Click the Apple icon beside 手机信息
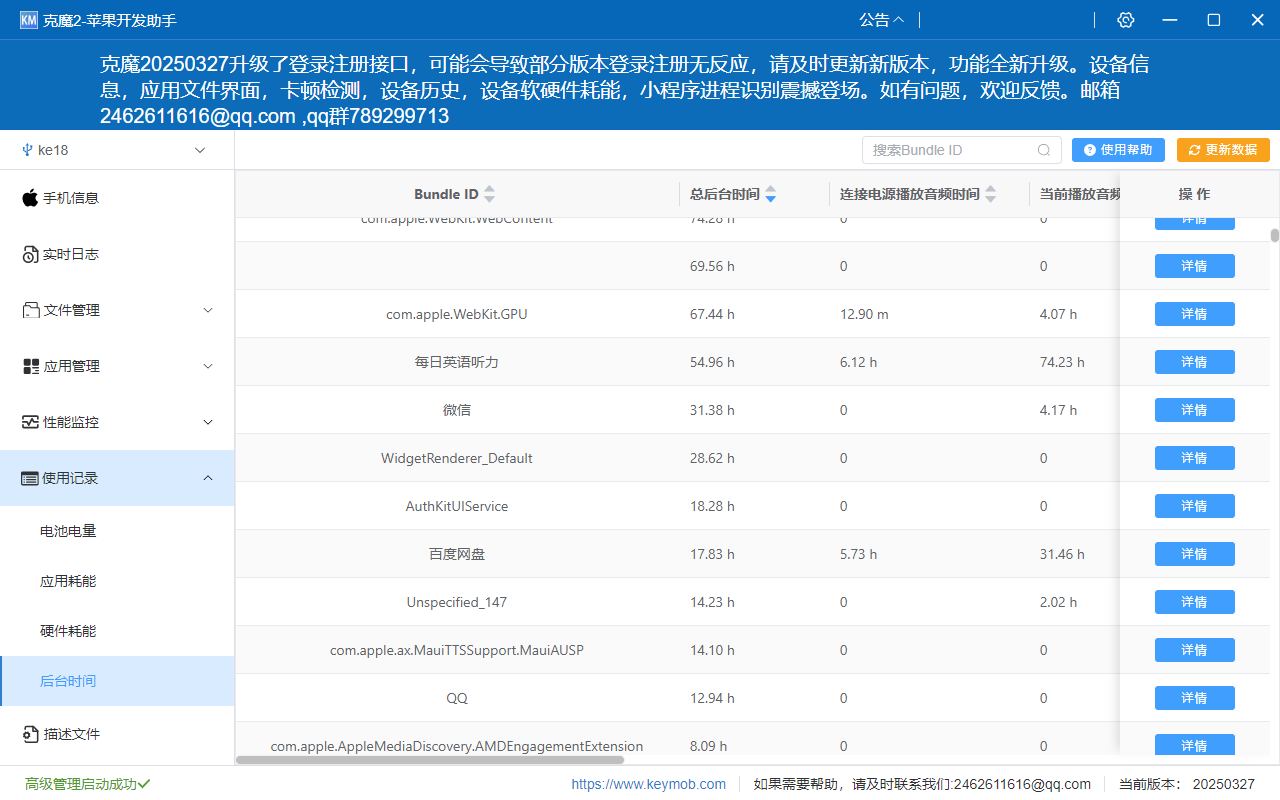The width and height of the screenshot is (1280, 800). coord(30,198)
